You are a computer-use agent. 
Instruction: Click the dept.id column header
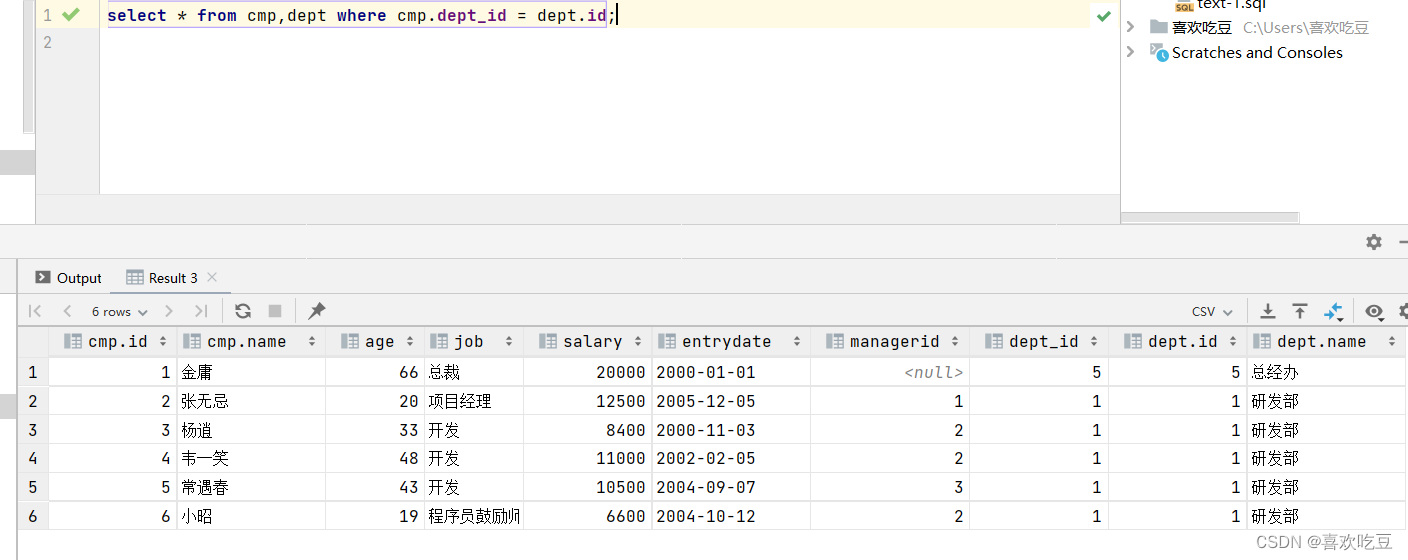tap(1177, 342)
